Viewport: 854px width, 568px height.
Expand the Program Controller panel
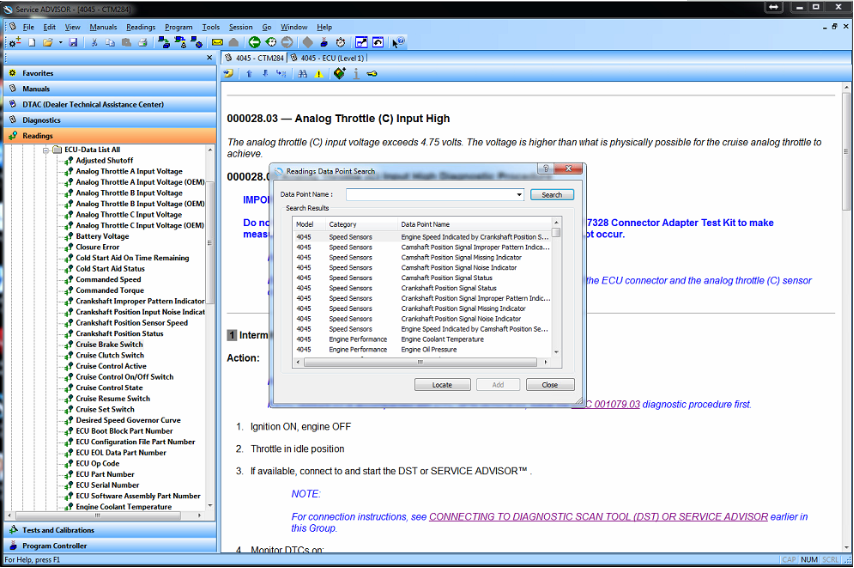click(x=110, y=546)
